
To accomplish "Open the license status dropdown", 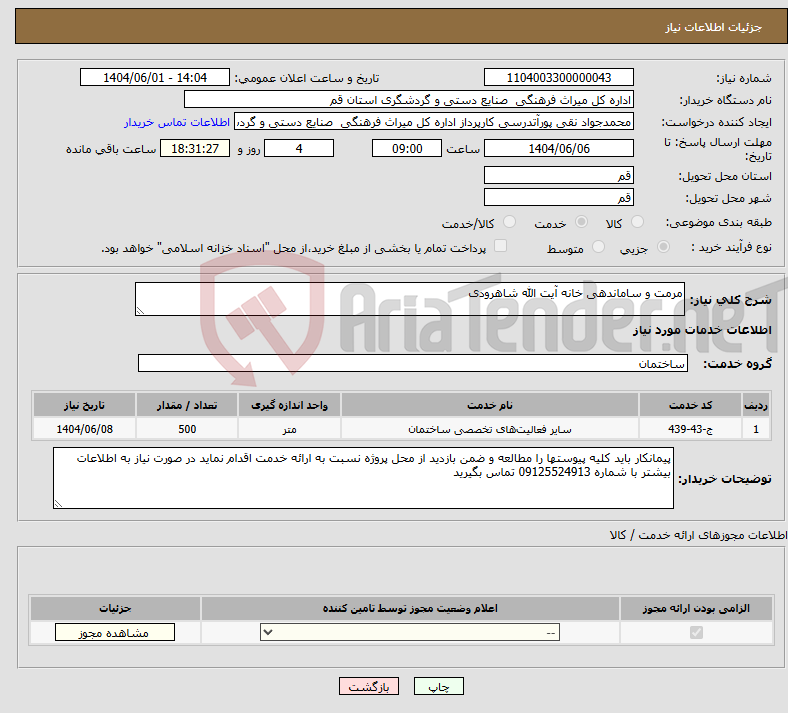I will (410, 632).
